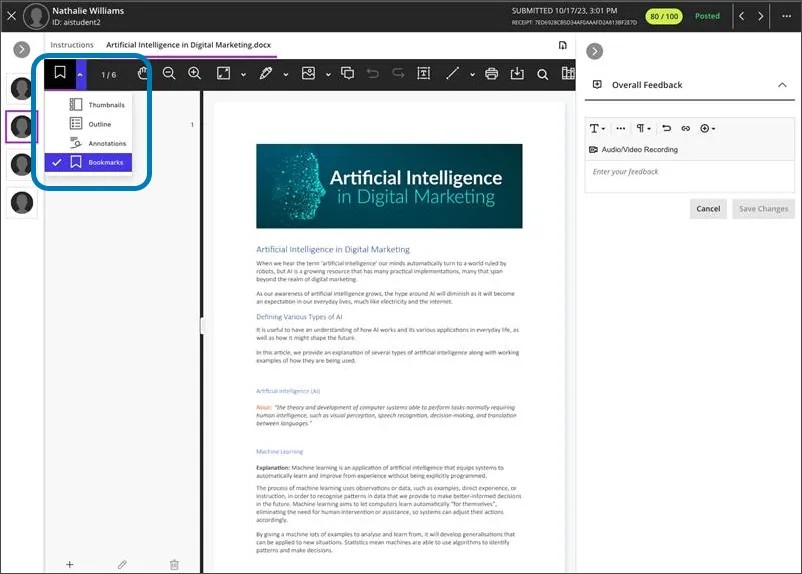Select the Pan hand tool

point(143,73)
